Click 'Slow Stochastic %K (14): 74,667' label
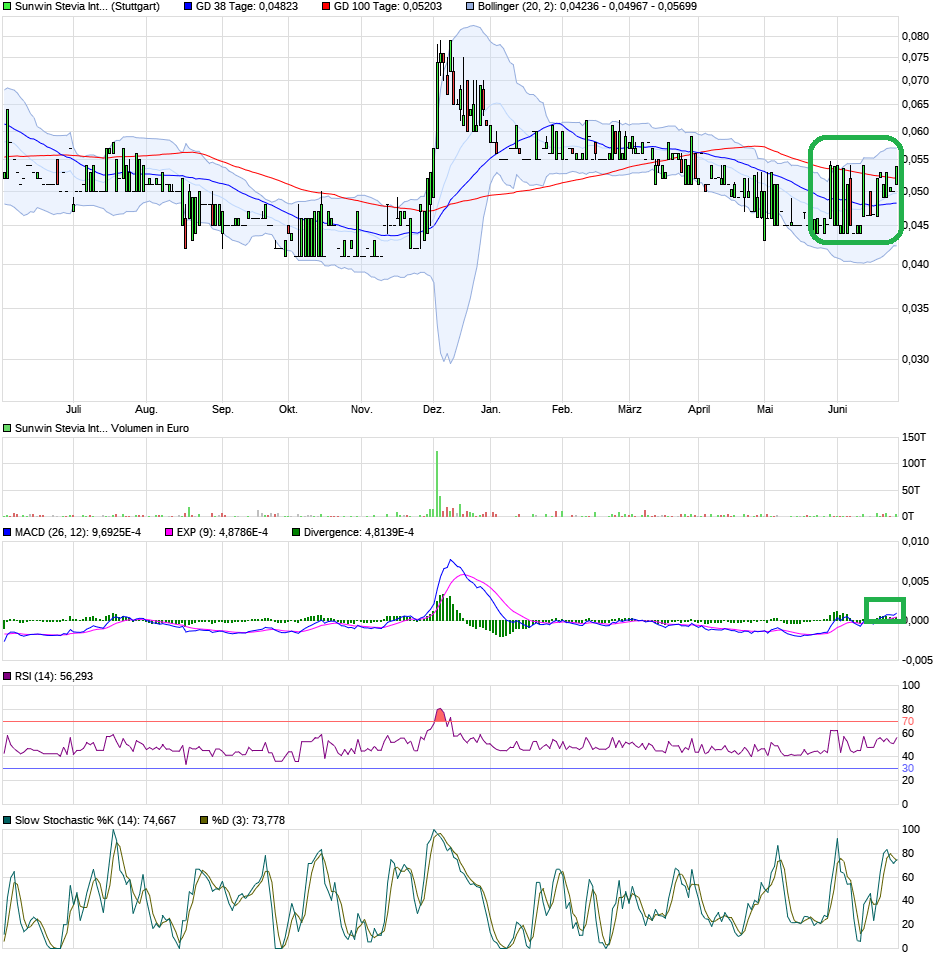Image resolution: width=940 pixels, height=958 pixels. [95, 821]
